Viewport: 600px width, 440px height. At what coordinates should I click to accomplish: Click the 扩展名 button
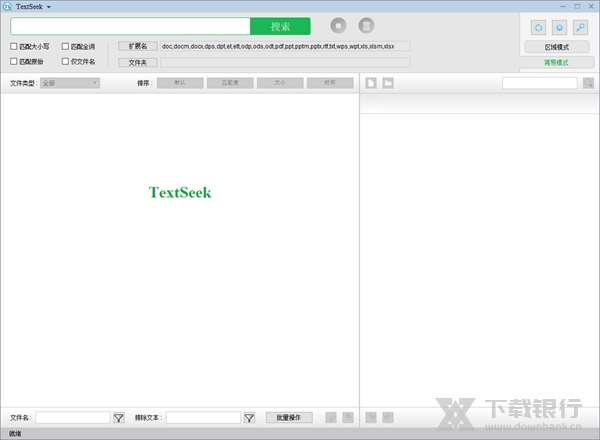[x=138, y=46]
